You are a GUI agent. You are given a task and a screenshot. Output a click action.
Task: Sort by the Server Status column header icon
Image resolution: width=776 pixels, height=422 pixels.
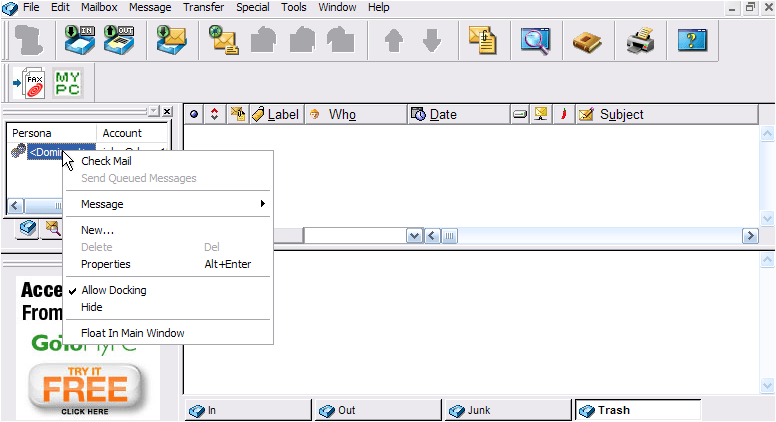click(541, 114)
